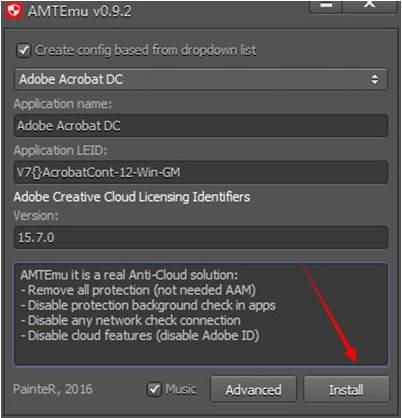Close the AMTEmu window

point(369,6)
